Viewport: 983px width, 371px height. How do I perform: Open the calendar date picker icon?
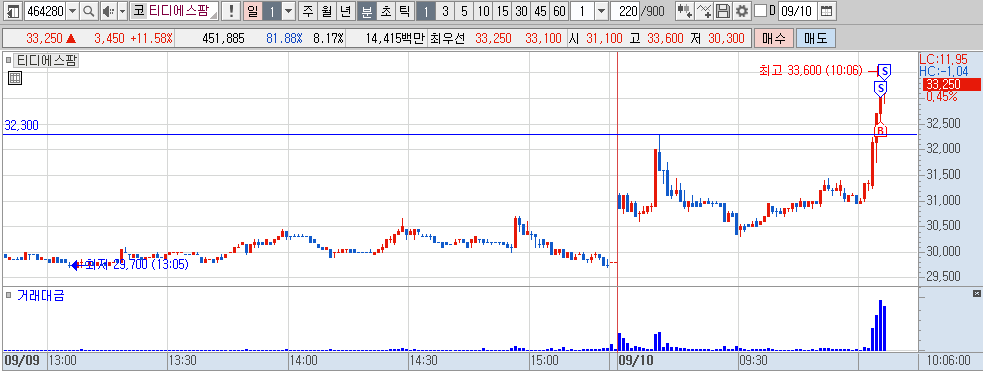[827, 11]
